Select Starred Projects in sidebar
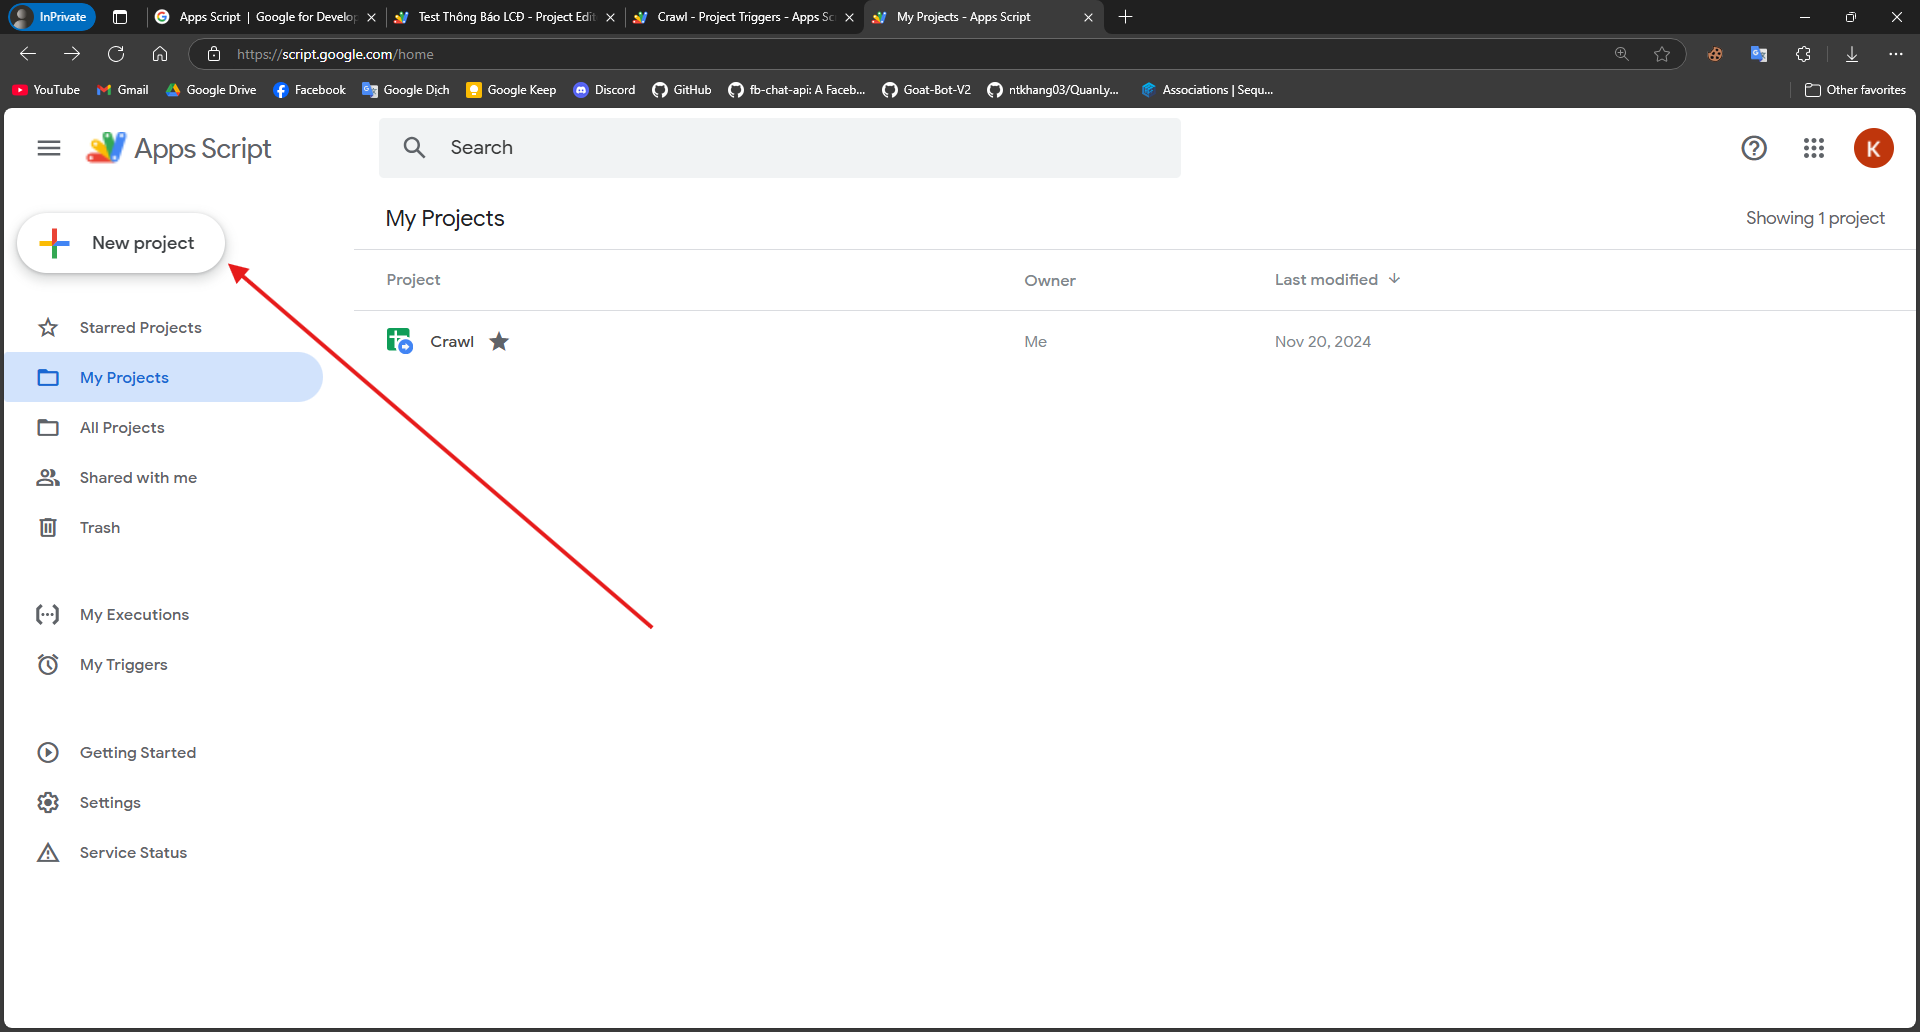The width and height of the screenshot is (1920, 1032). coord(140,327)
